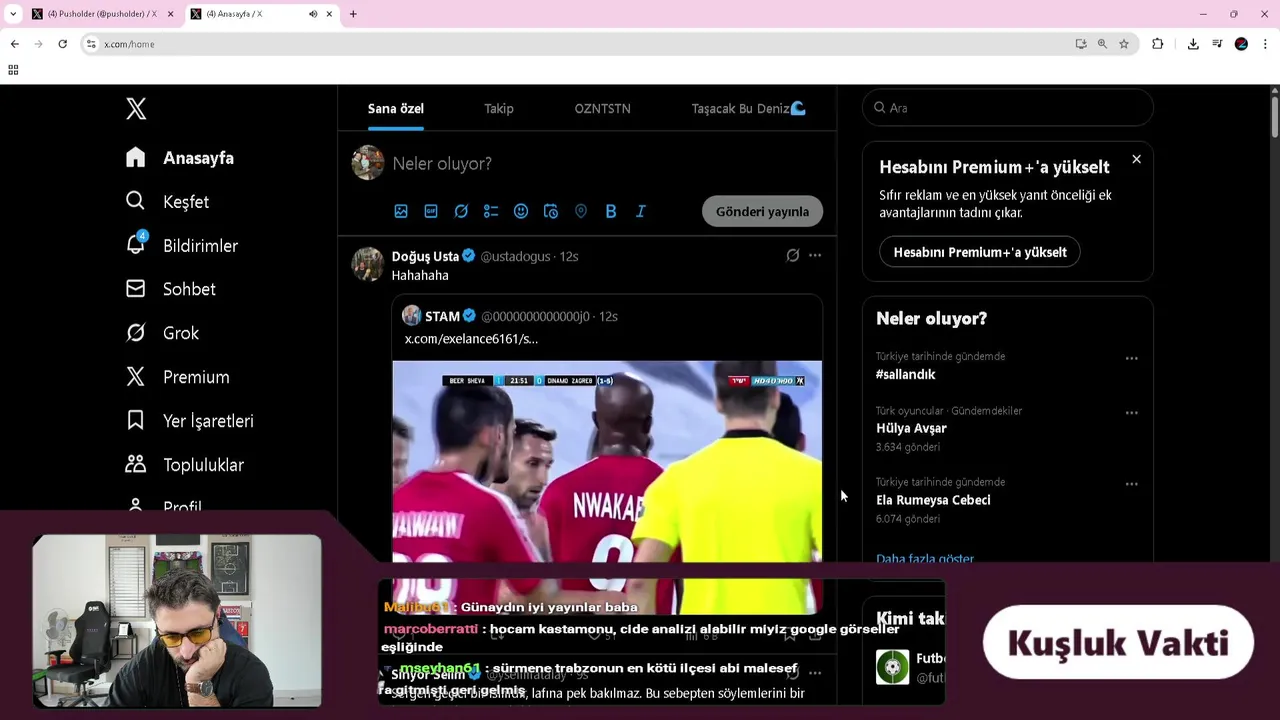Open browser downloads
Image resolution: width=1280 pixels, height=720 pixels.
(1193, 44)
